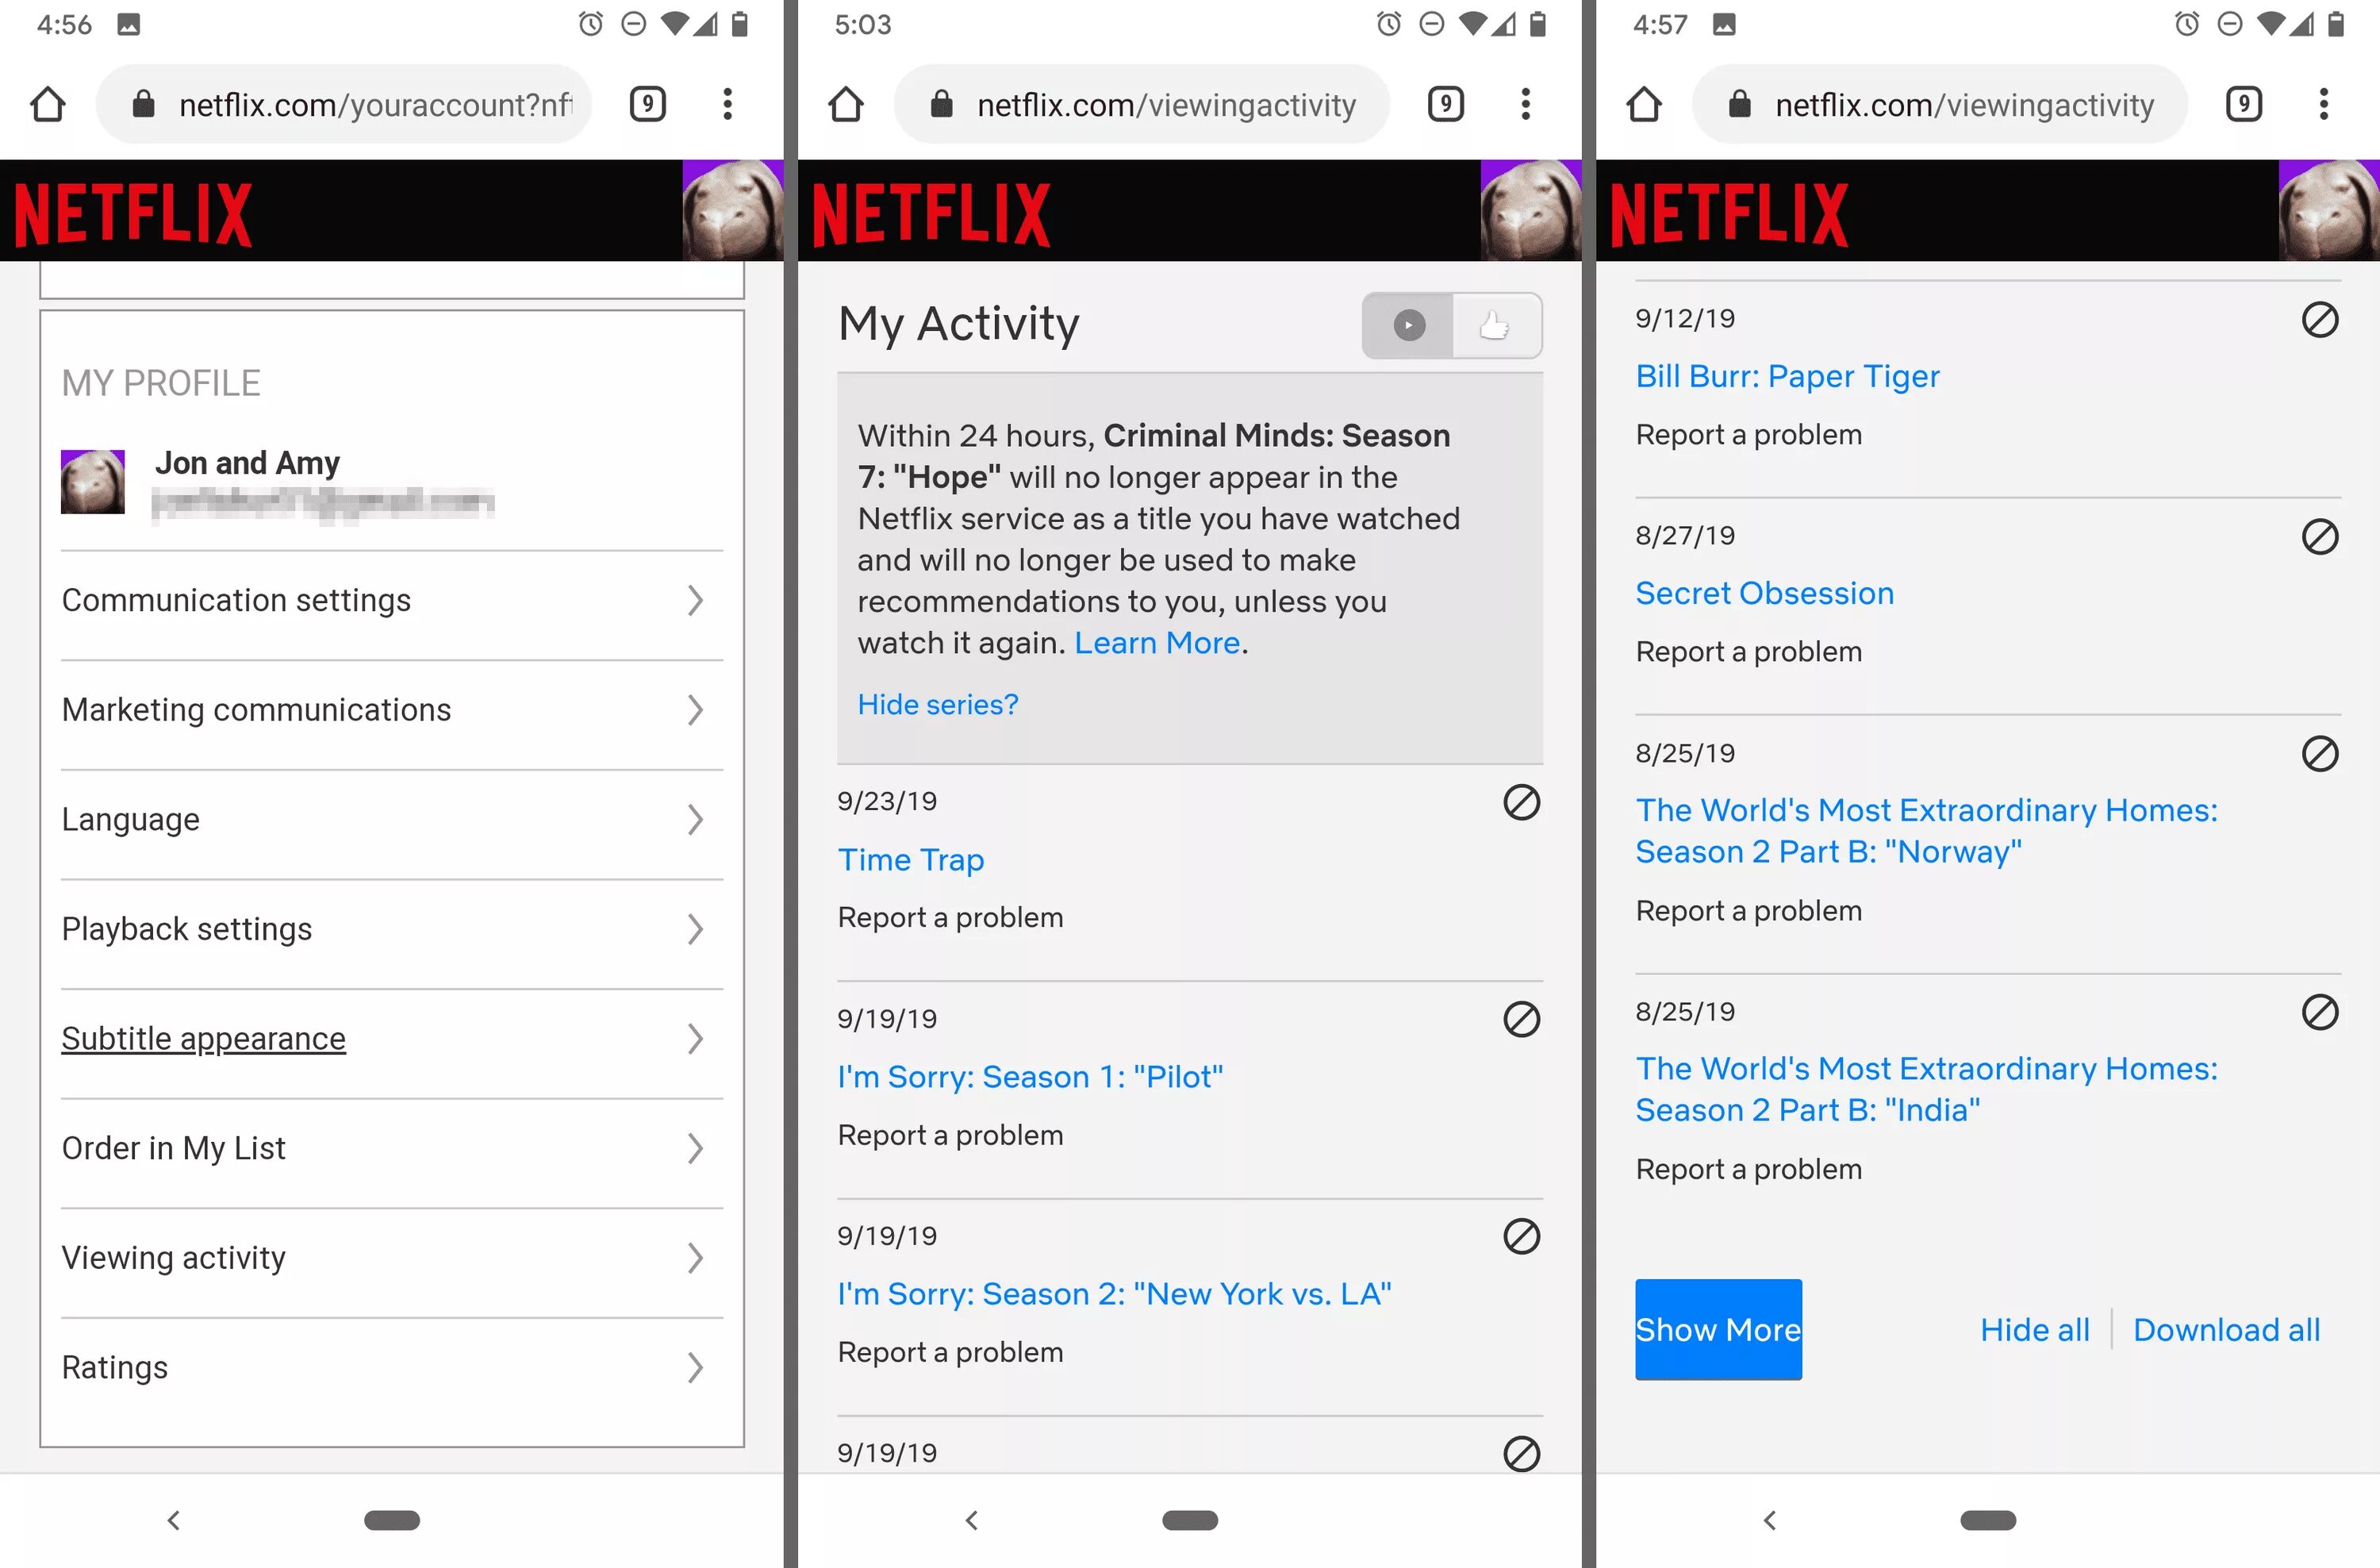Tap the home icon in the right phone browser
Screen dimensions: 2380x1568
pos(1643,104)
